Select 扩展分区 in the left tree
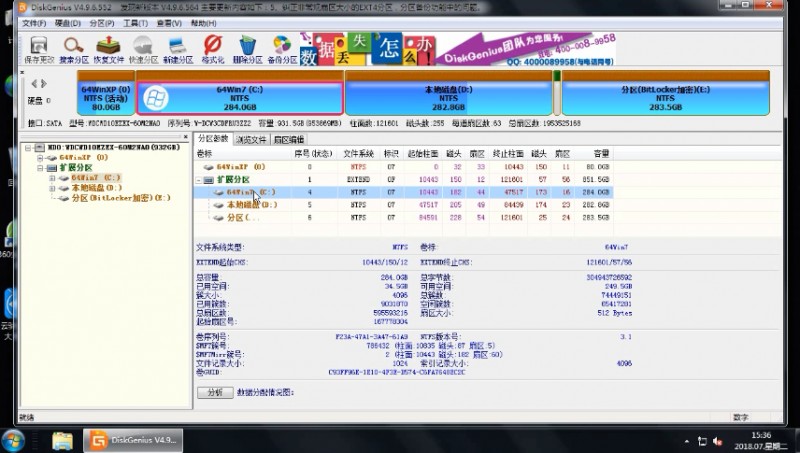The height and width of the screenshot is (453, 800). (x=76, y=168)
